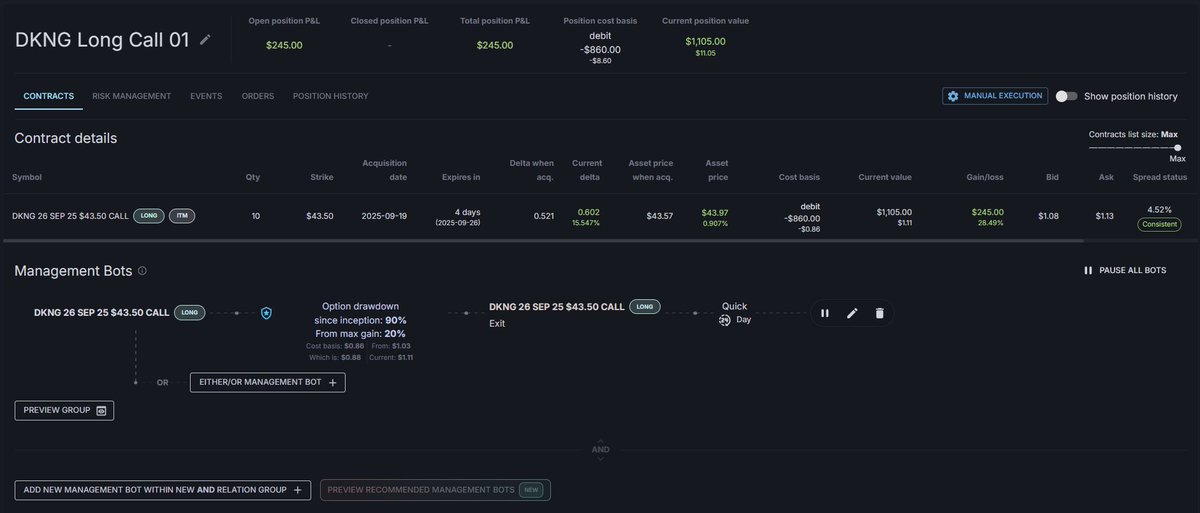Edit the management bot with pencil icon

coord(852,313)
